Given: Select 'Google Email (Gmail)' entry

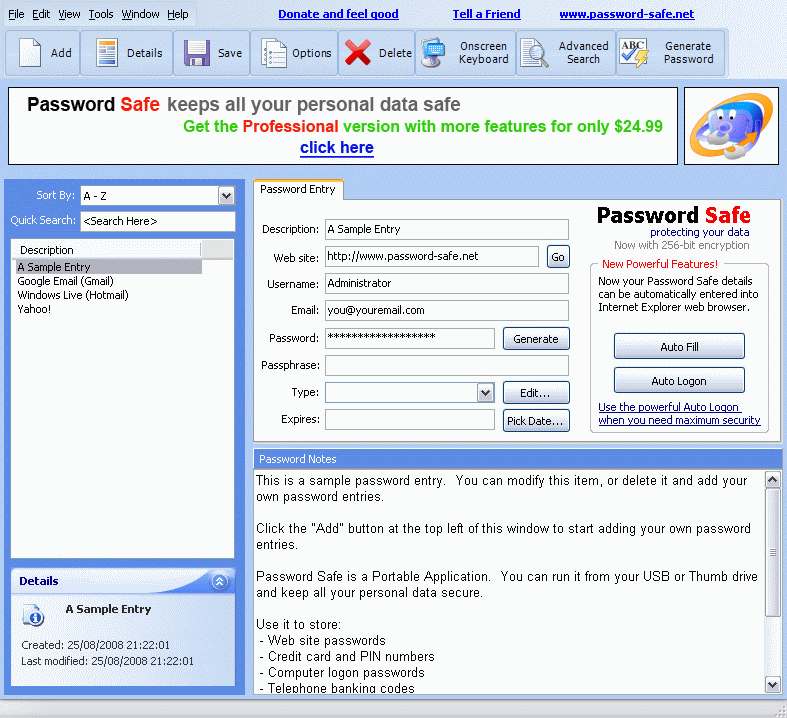Looking at the screenshot, I should [x=65, y=281].
